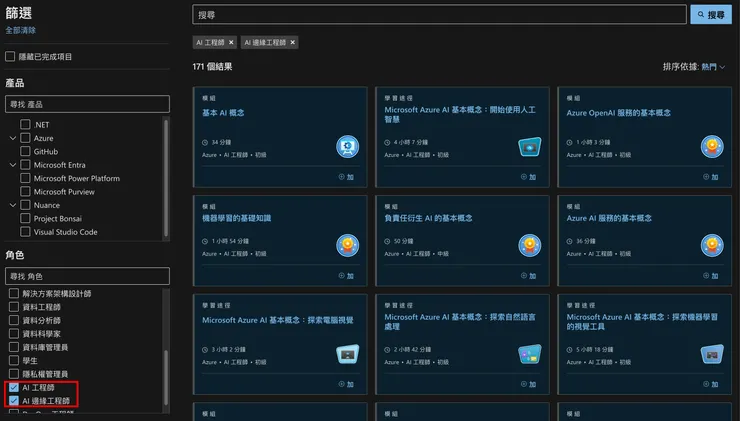Click the medal badge on Azure AI 服務的基本概念 card

tap(712, 245)
